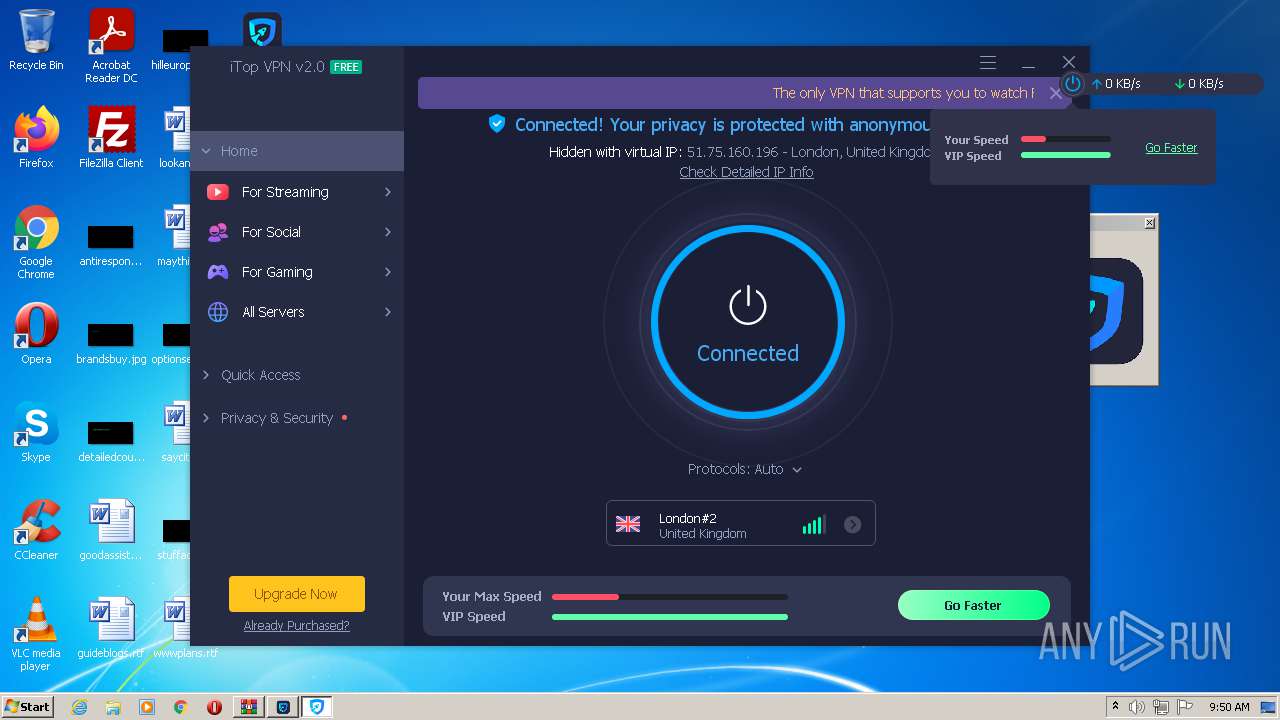This screenshot has width=1280, height=720.
Task: Click the FREE badge next to title
Action: coord(346,67)
